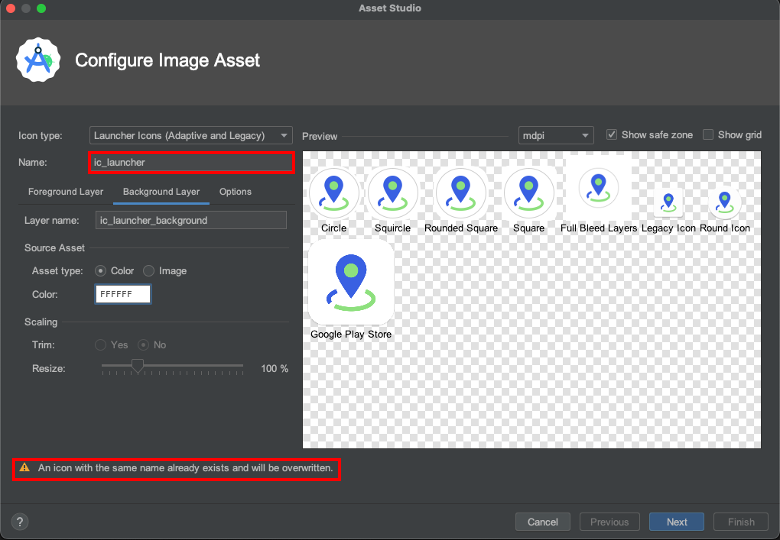Click the Icon type: label

coord(40,136)
